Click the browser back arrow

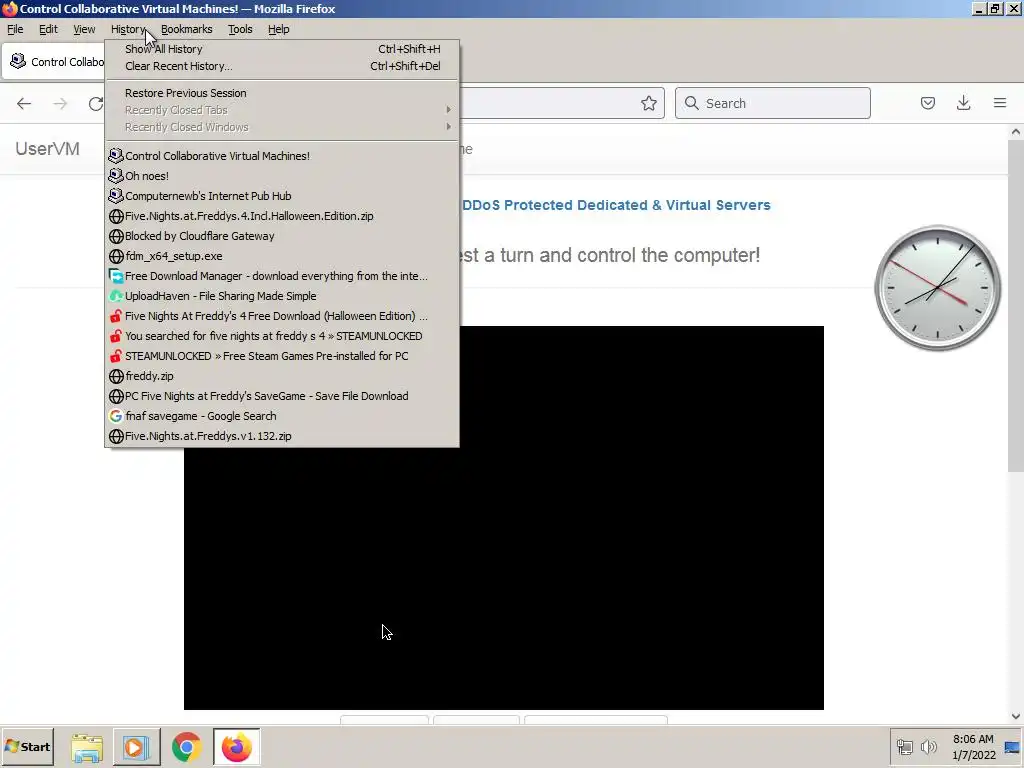24,103
